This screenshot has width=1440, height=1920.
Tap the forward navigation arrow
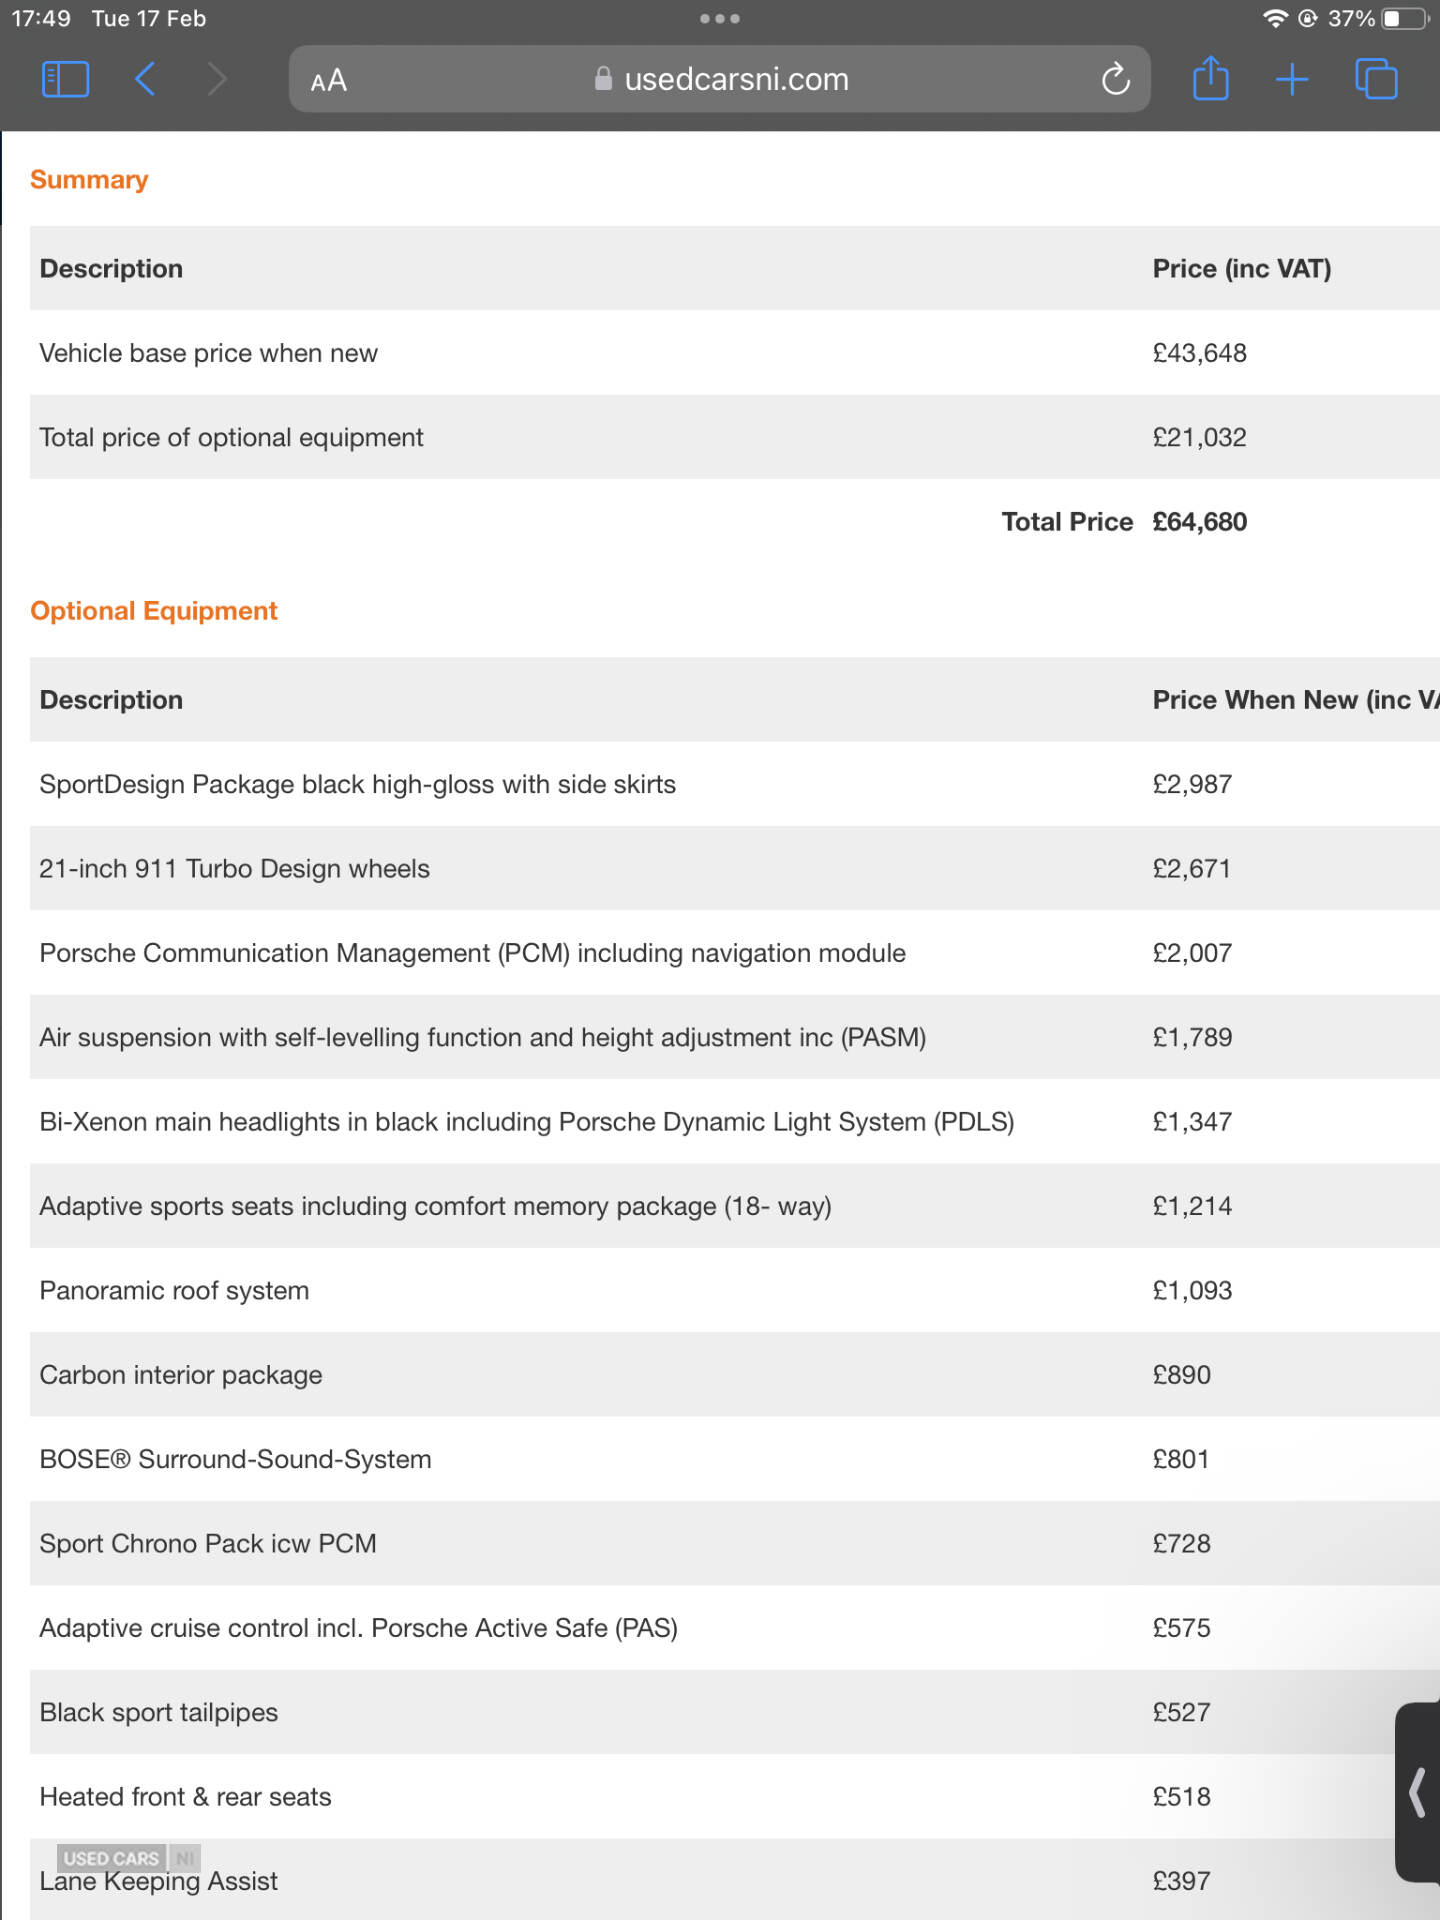pos(217,79)
